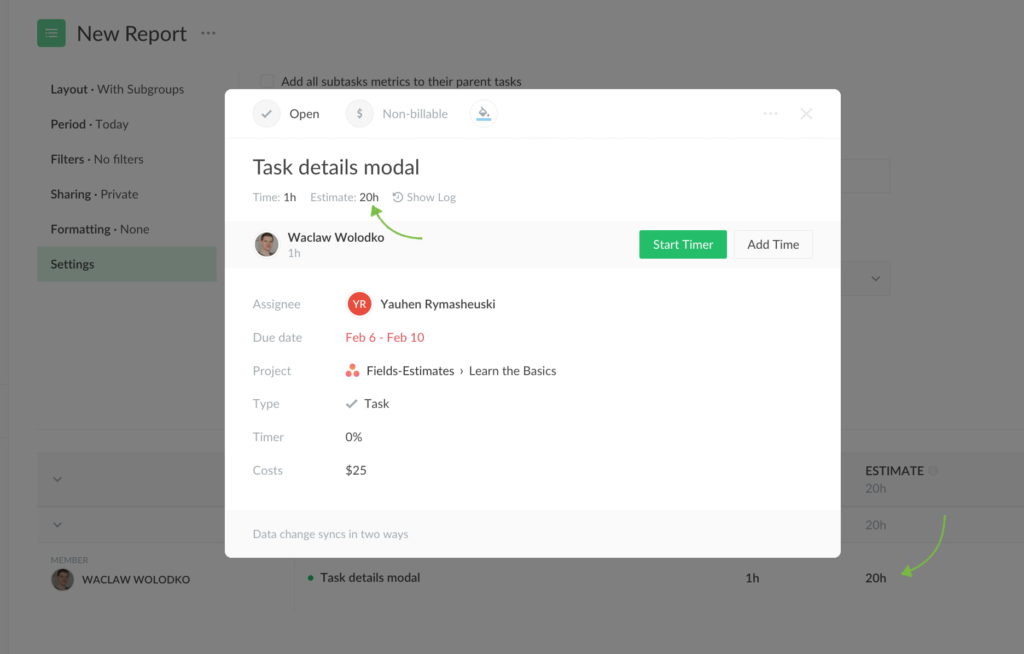Open the modal's more options menu
The width and height of the screenshot is (1024, 654).
tap(770, 113)
